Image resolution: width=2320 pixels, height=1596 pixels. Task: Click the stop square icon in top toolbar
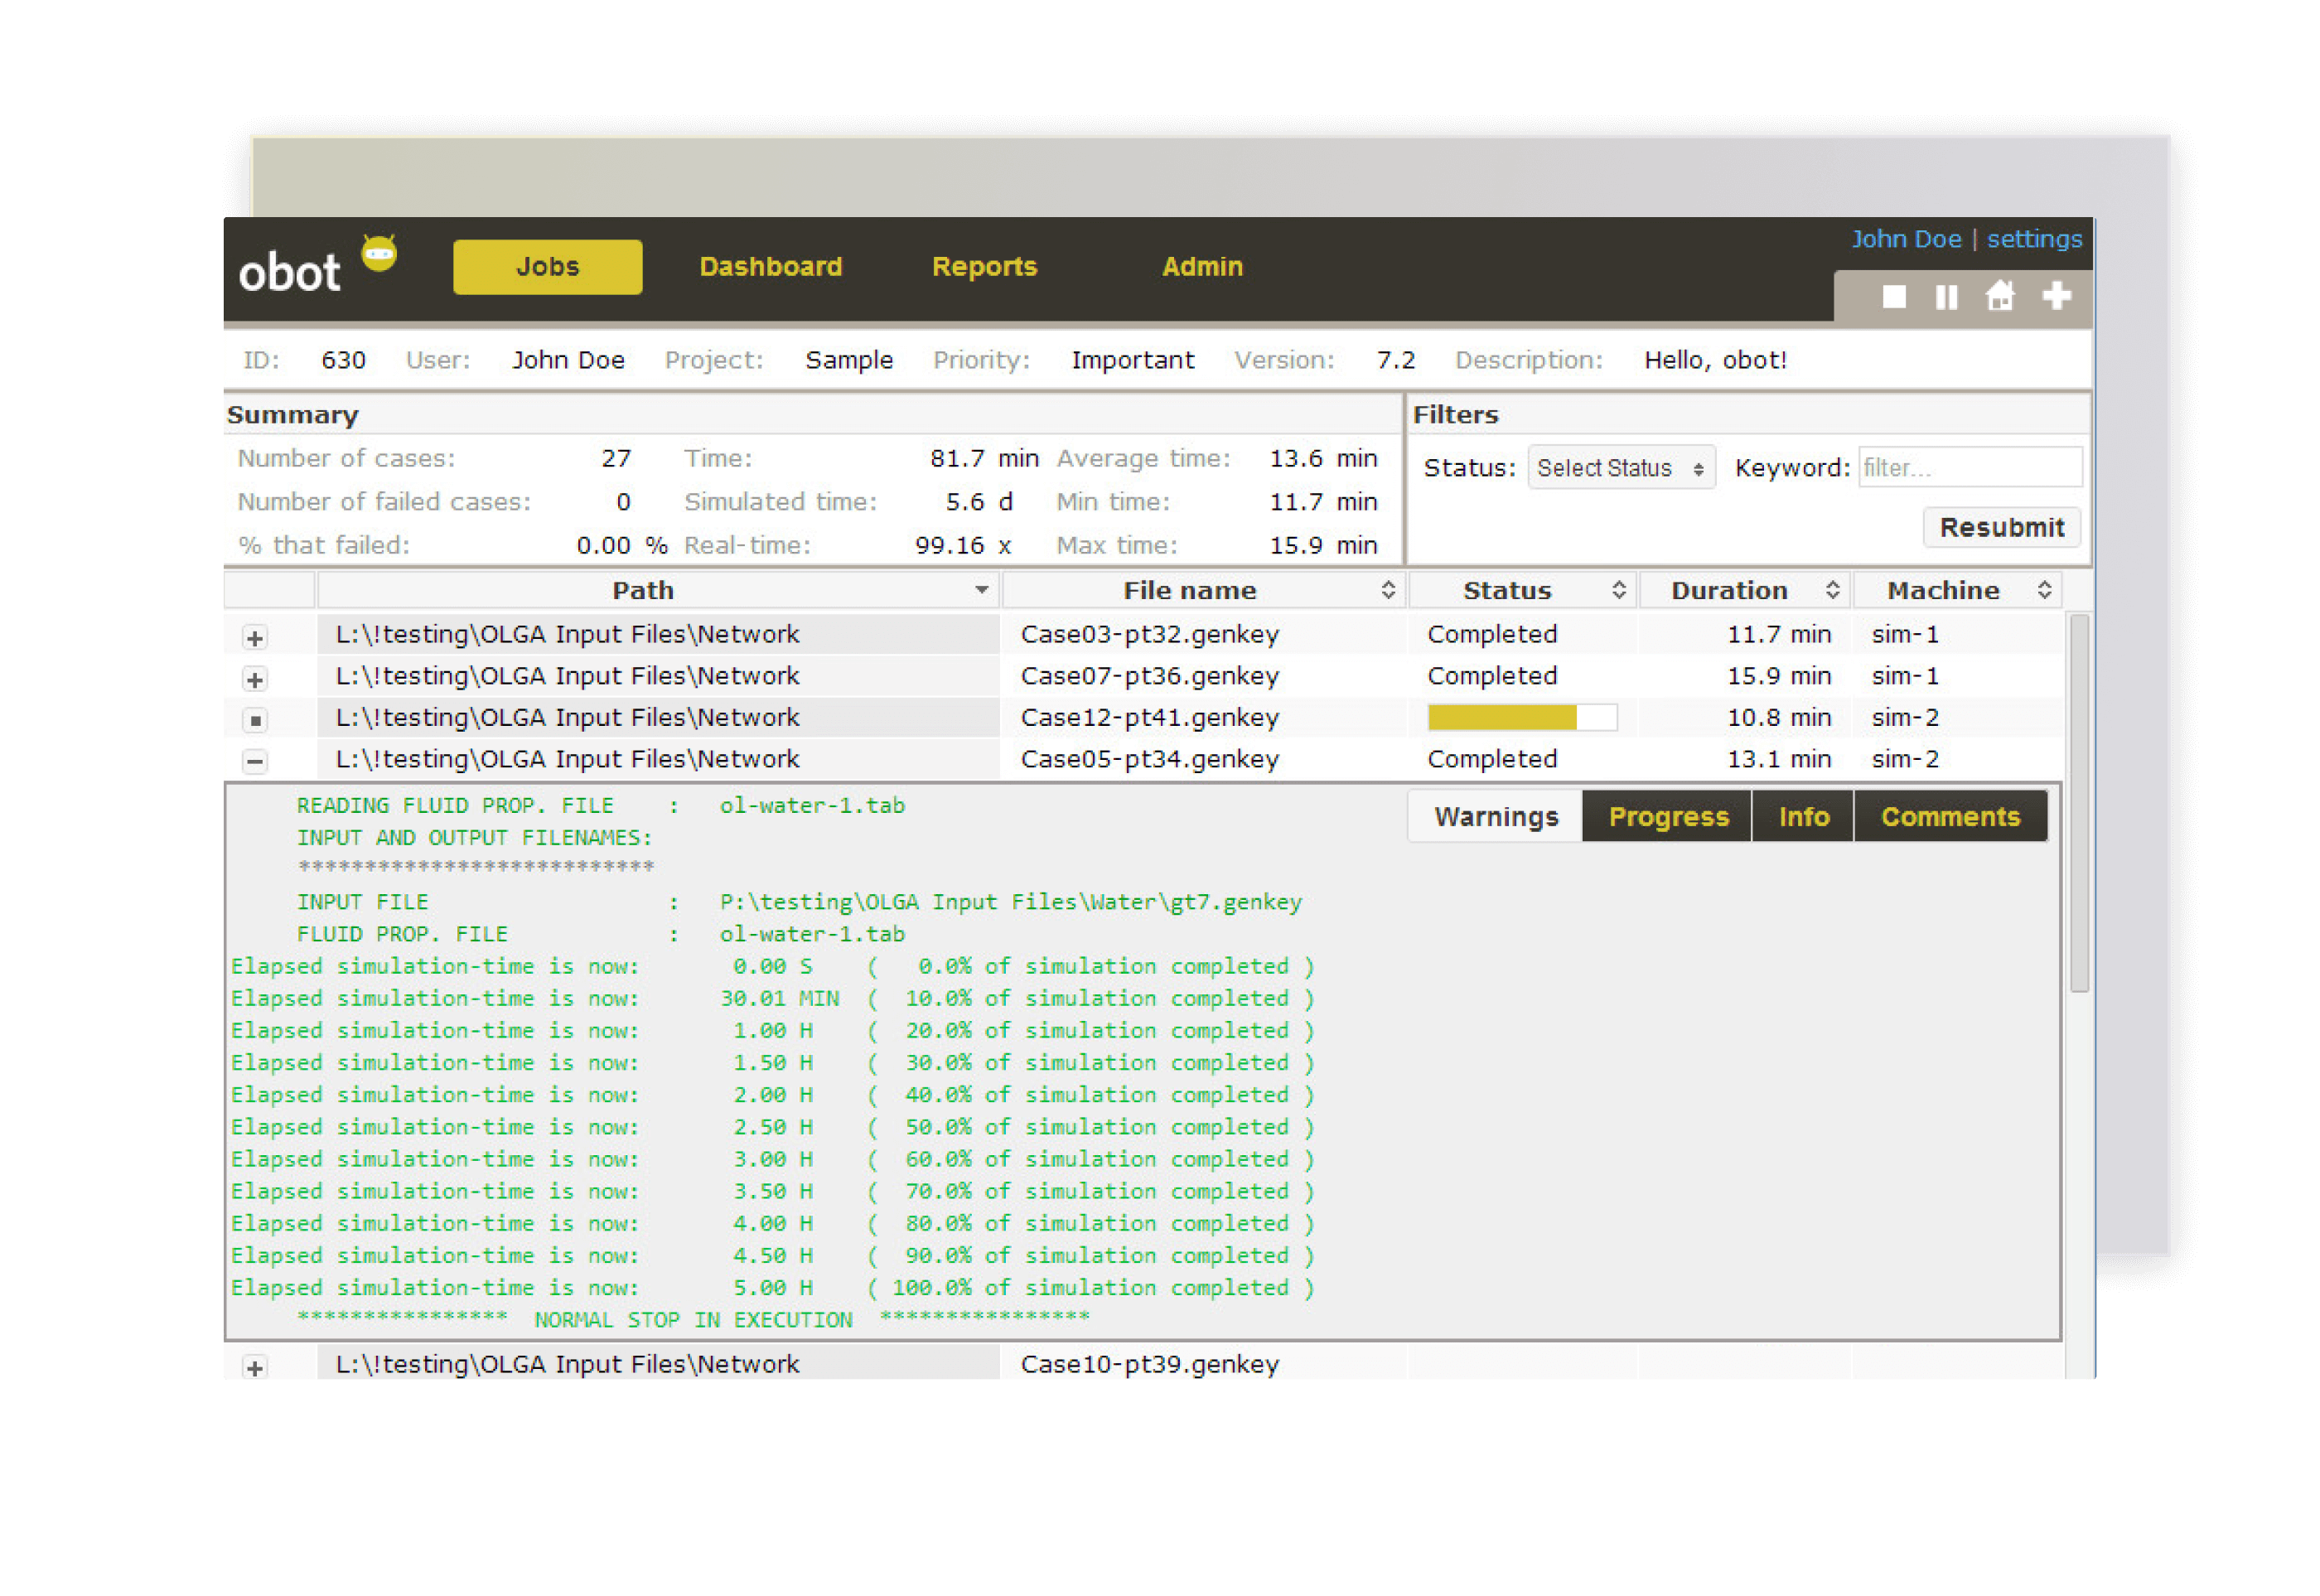coord(1893,297)
